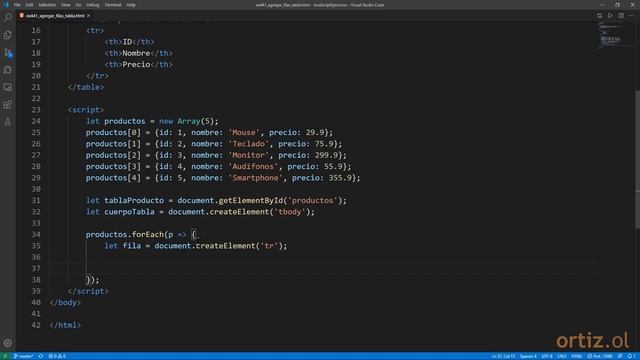Open the Explorer files view
The image size is (640, 360).
(8, 35)
